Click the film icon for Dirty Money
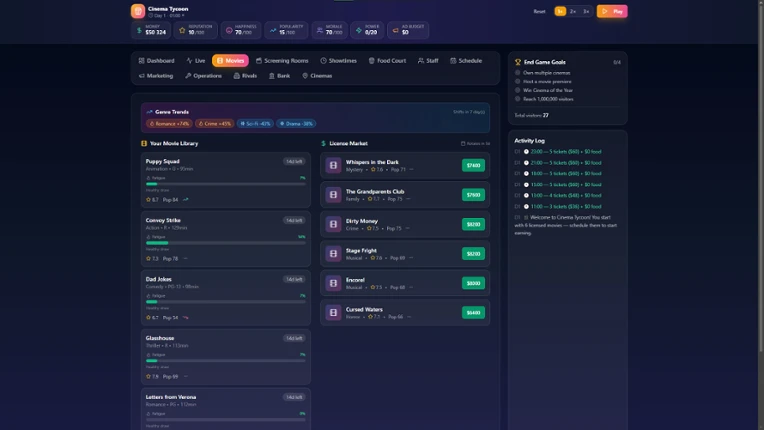Viewport: 764px width, 430px height. pos(333,224)
